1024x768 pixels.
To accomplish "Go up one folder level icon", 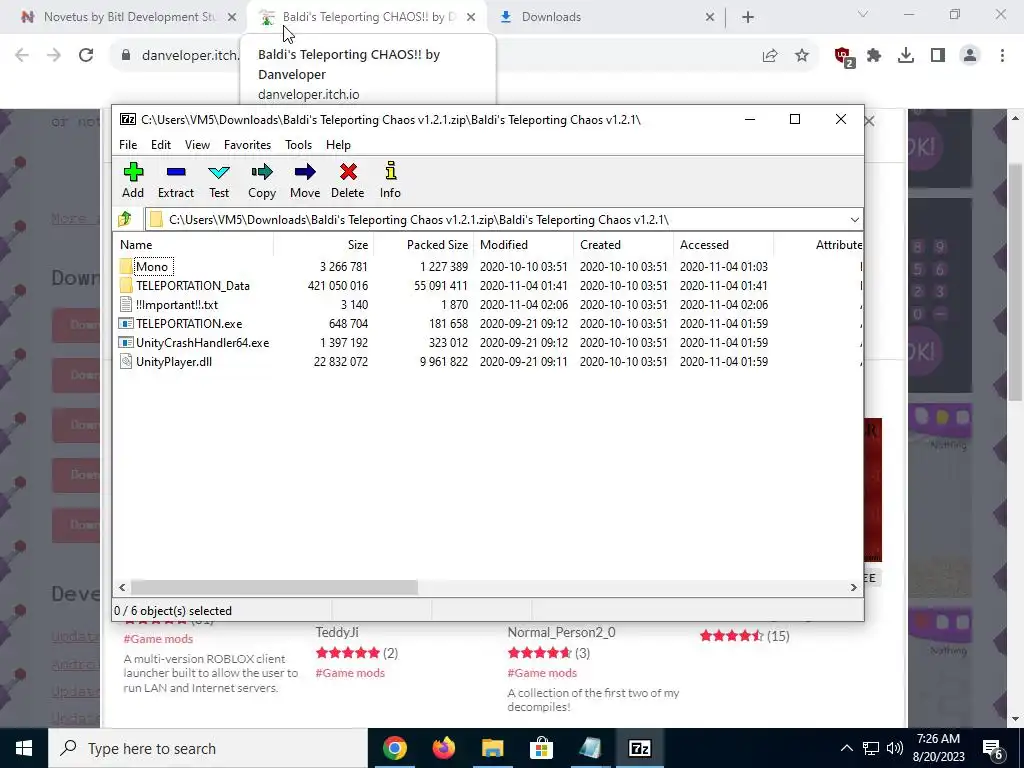I will 125,219.
